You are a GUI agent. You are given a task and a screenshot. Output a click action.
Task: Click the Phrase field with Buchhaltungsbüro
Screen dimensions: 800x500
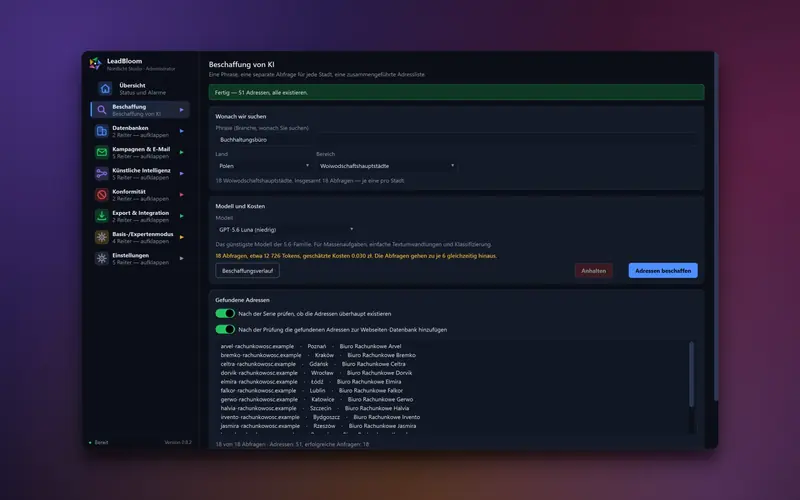pyautogui.click(x=457, y=139)
